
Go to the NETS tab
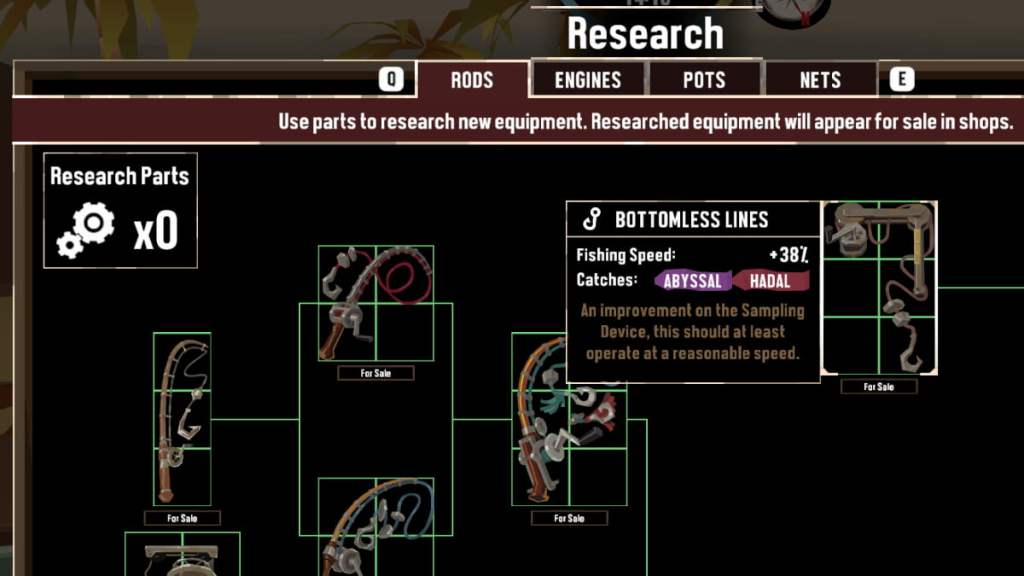[820, 80]
